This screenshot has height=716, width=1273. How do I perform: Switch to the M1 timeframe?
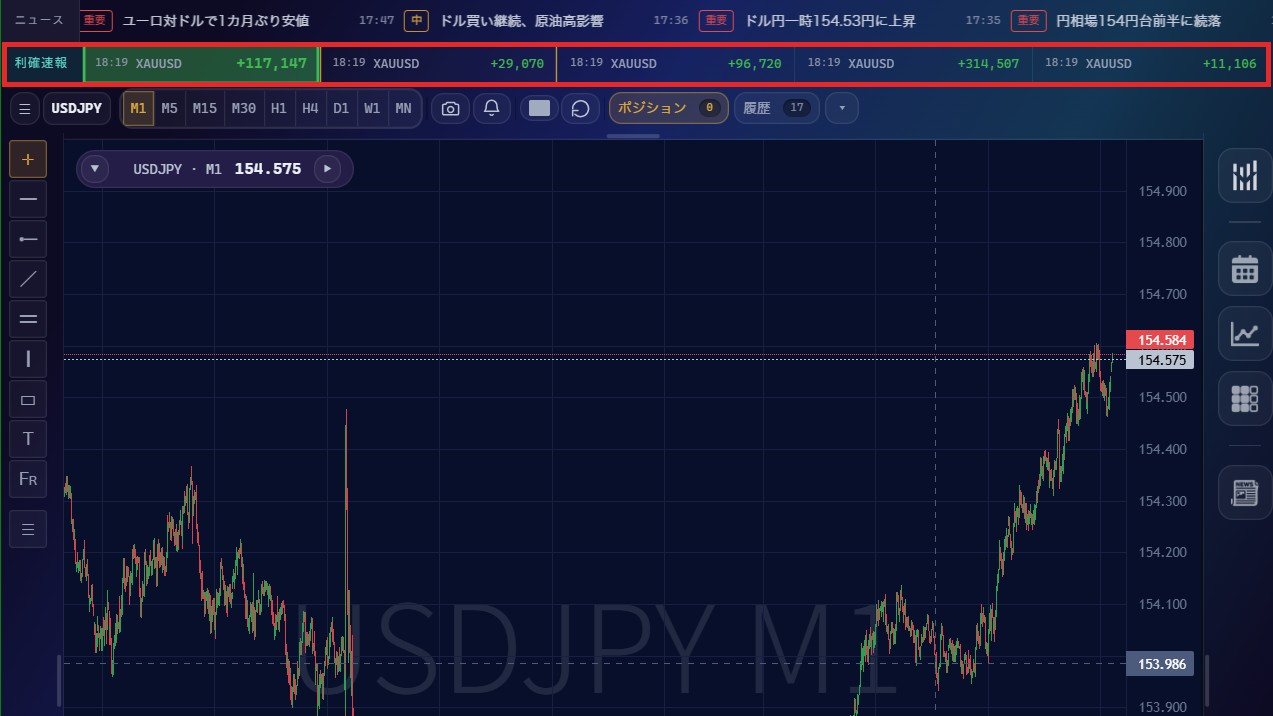point(138,108)
